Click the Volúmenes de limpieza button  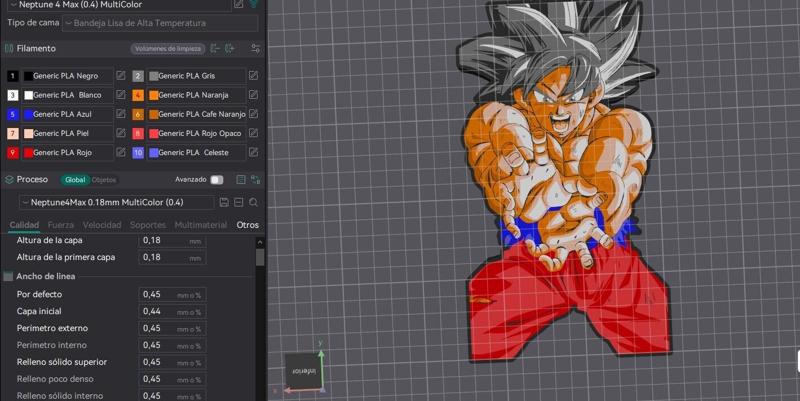coord(167,48)
